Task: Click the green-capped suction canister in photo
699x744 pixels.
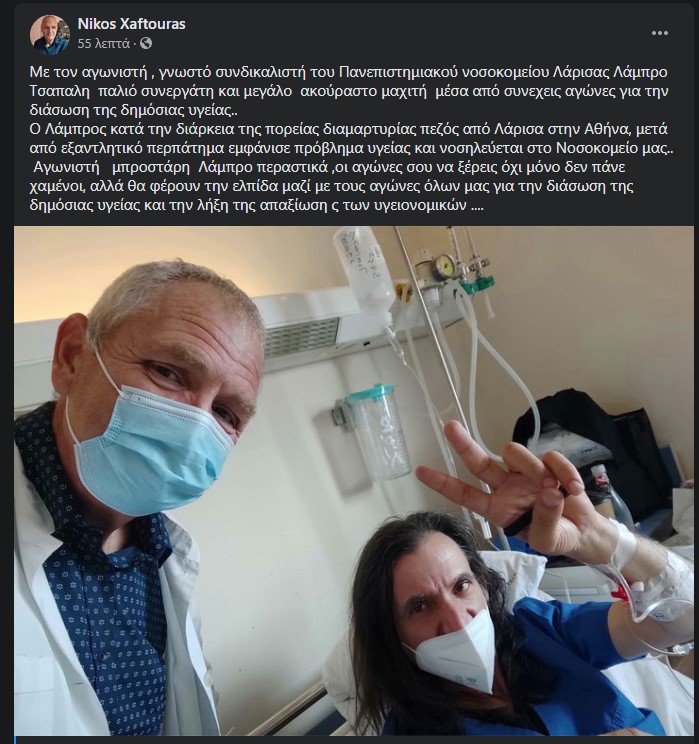Action: (376, 431)
